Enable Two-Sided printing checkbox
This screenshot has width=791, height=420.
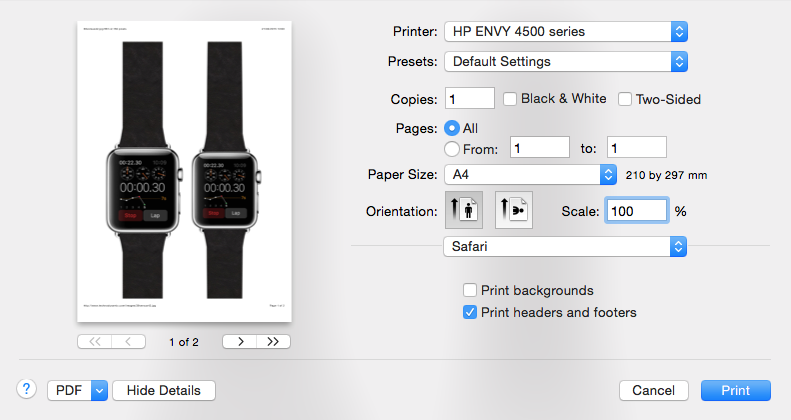click(625, 99)
